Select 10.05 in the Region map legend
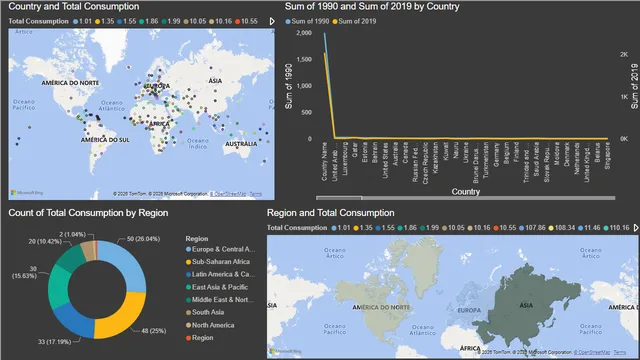 [453, 228]
